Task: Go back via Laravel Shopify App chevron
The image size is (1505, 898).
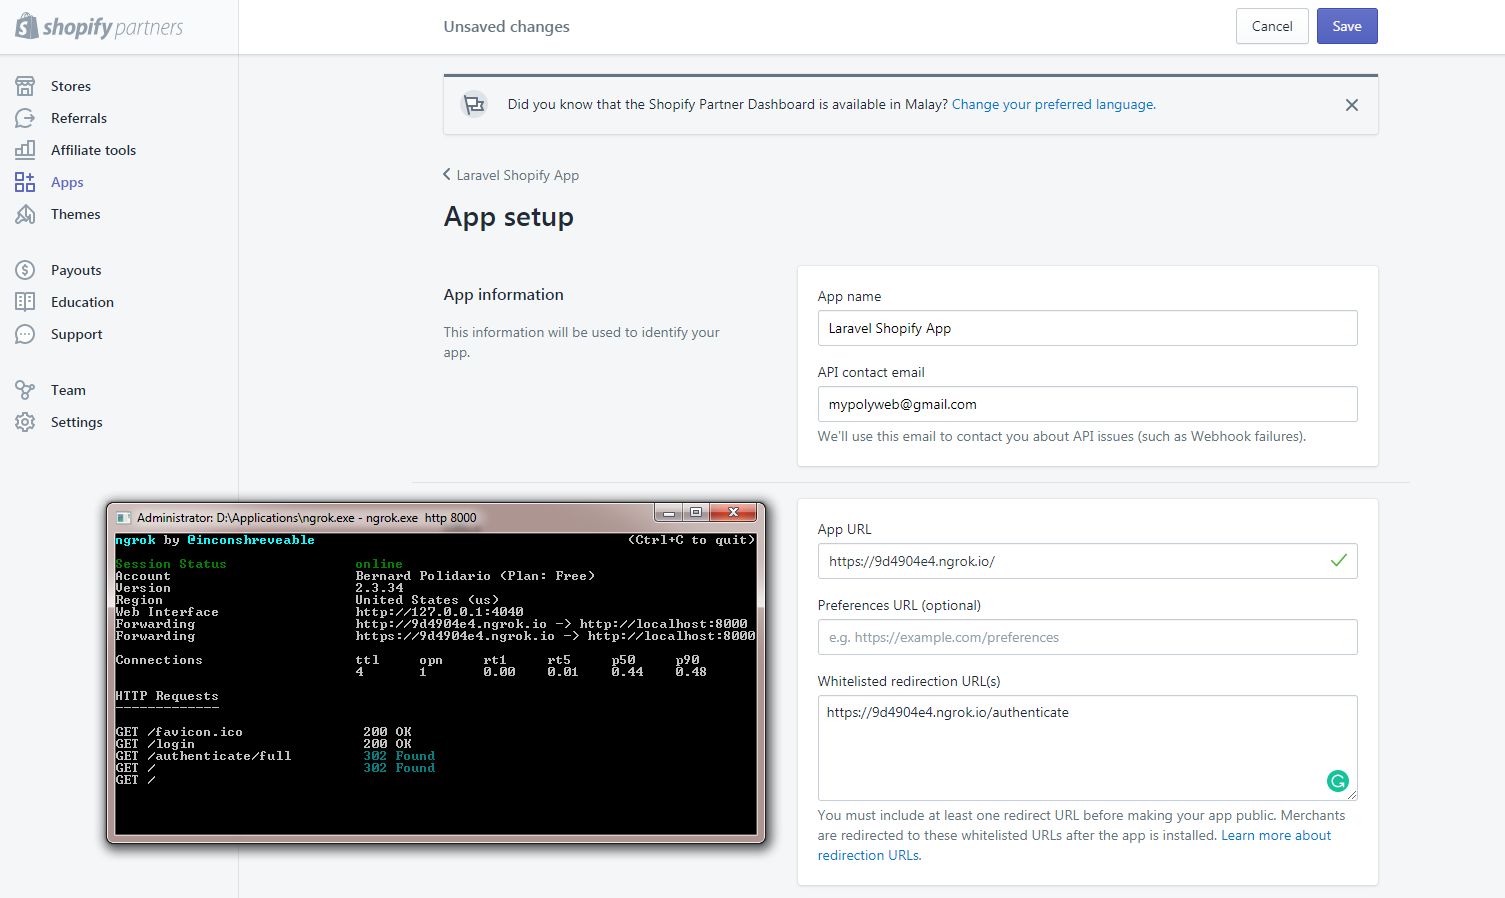Action: pos(447,174)
